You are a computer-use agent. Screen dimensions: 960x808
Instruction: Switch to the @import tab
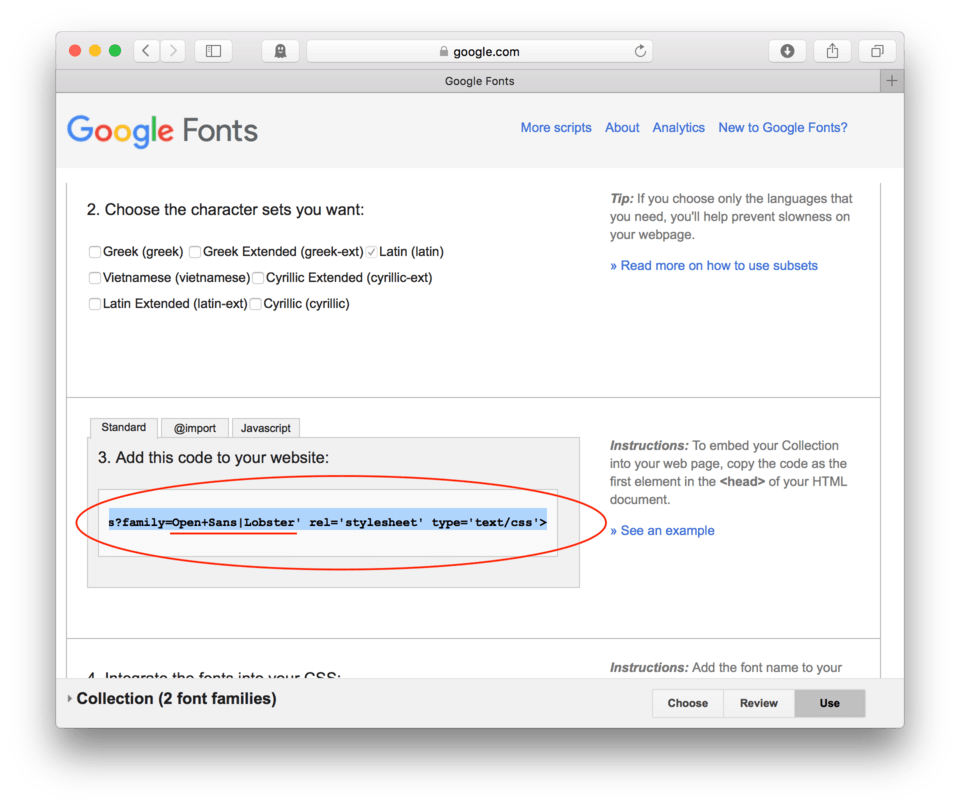tap(195, 428)
